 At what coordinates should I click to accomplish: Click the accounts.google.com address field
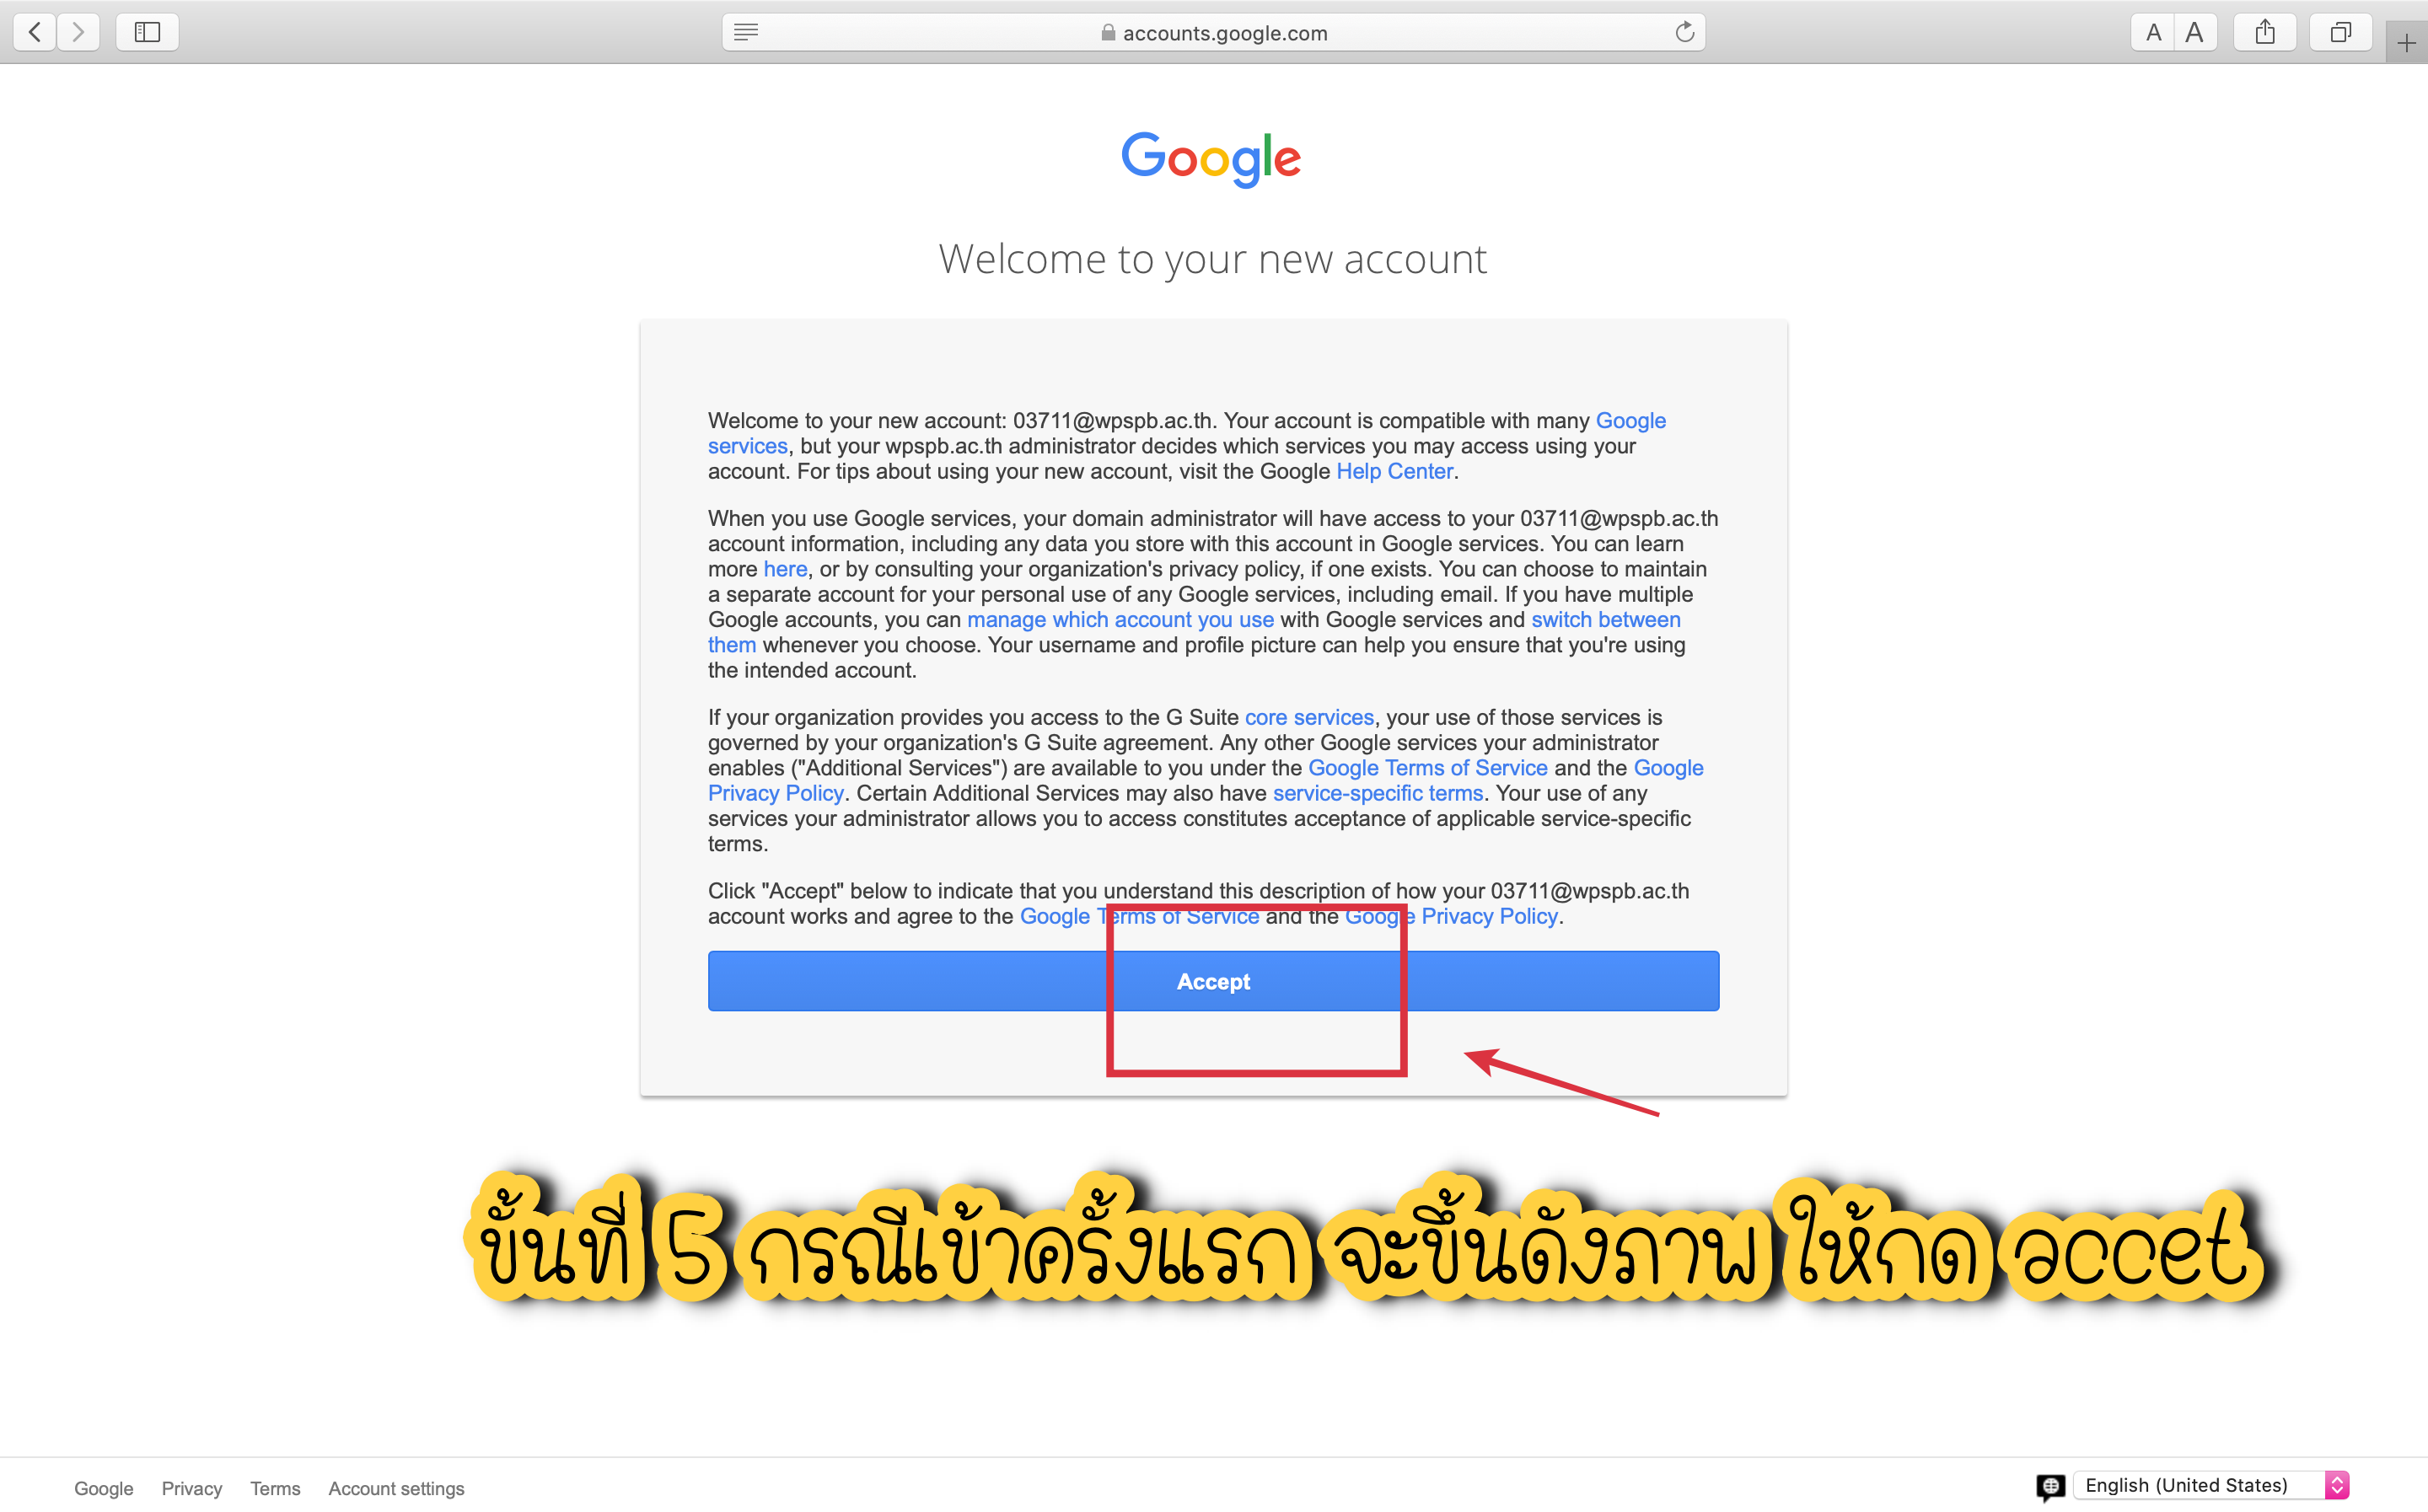(1213, 32)
